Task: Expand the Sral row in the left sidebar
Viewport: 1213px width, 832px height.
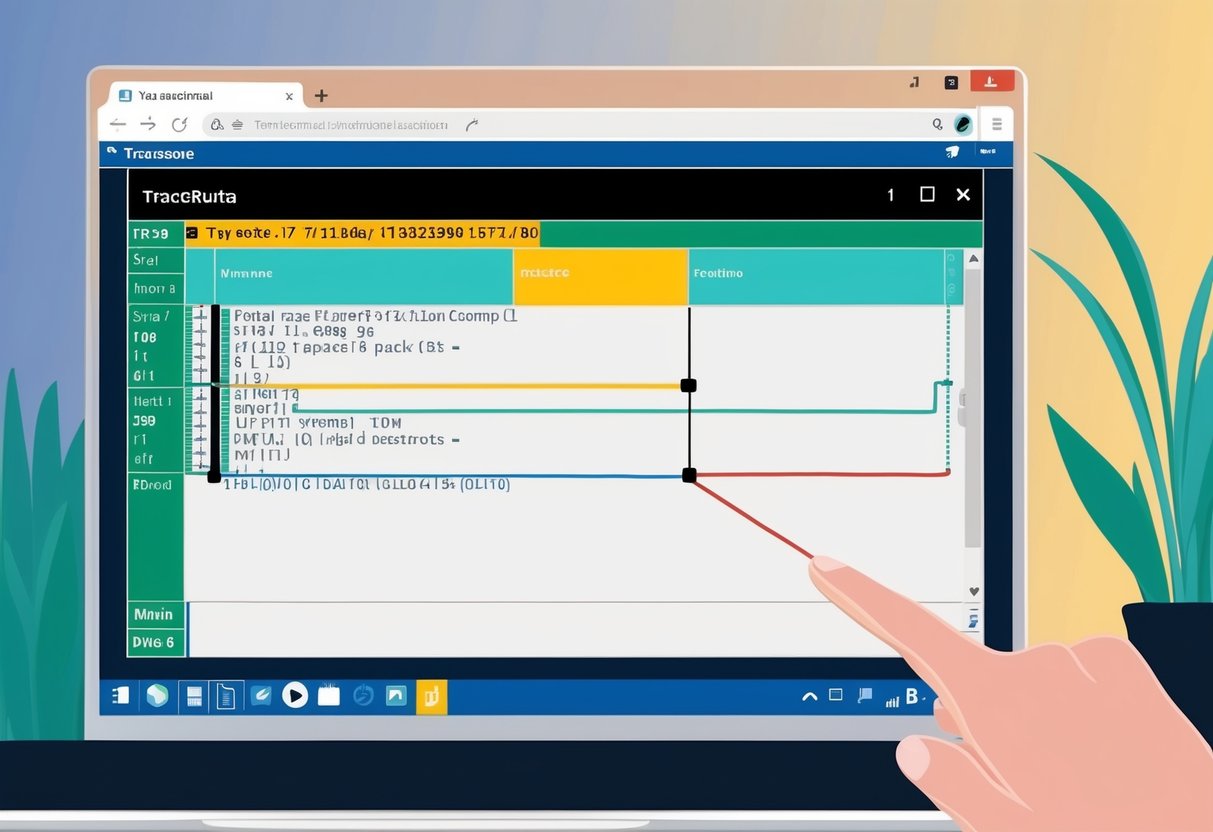Action: [155, 259]
